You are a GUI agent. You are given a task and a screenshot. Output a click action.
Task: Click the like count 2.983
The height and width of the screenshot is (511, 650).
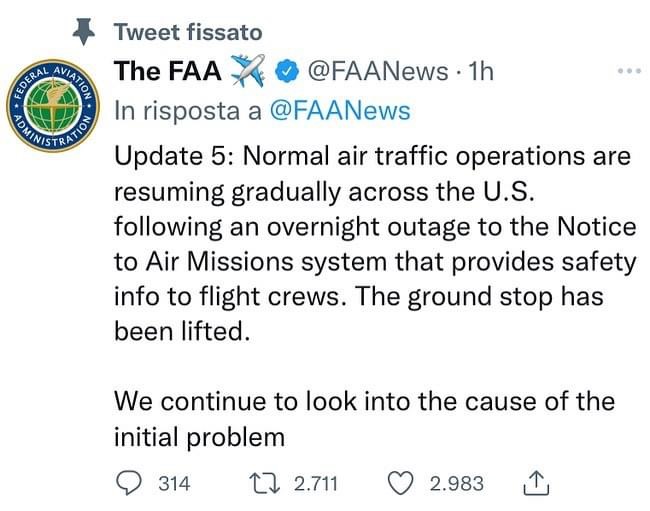click(456, 483)
